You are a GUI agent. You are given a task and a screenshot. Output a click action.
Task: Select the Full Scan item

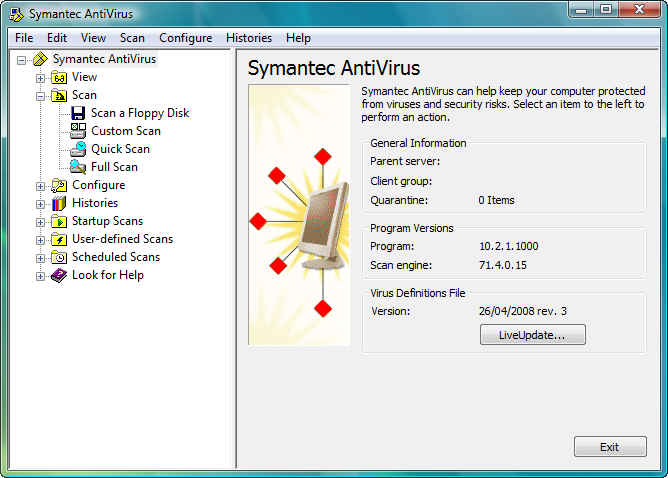coord(114,167)
